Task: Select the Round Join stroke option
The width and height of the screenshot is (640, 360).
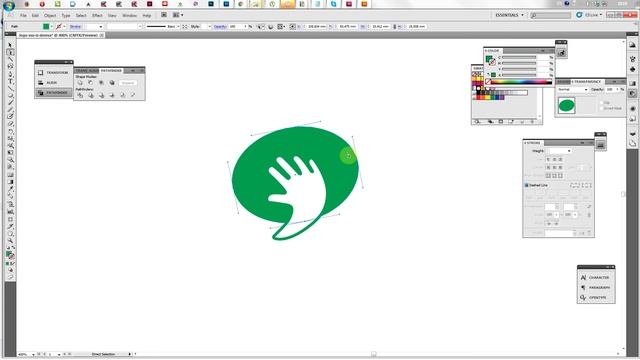Action: point(554,167)
